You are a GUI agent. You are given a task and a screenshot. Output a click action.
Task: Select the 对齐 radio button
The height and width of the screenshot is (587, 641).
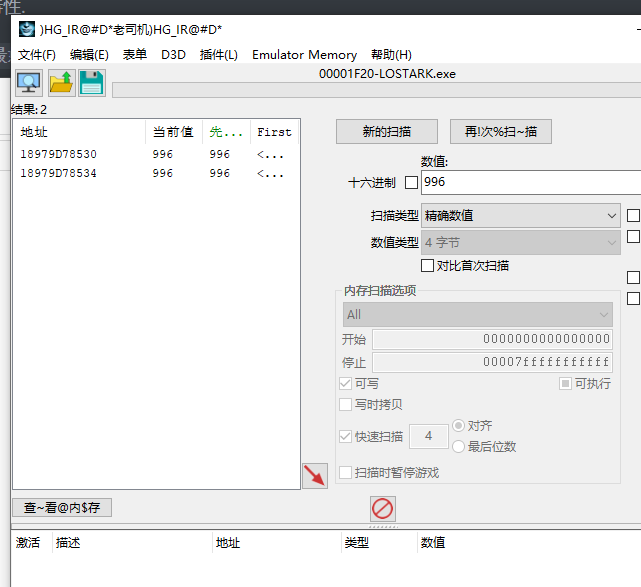point(458,426)
